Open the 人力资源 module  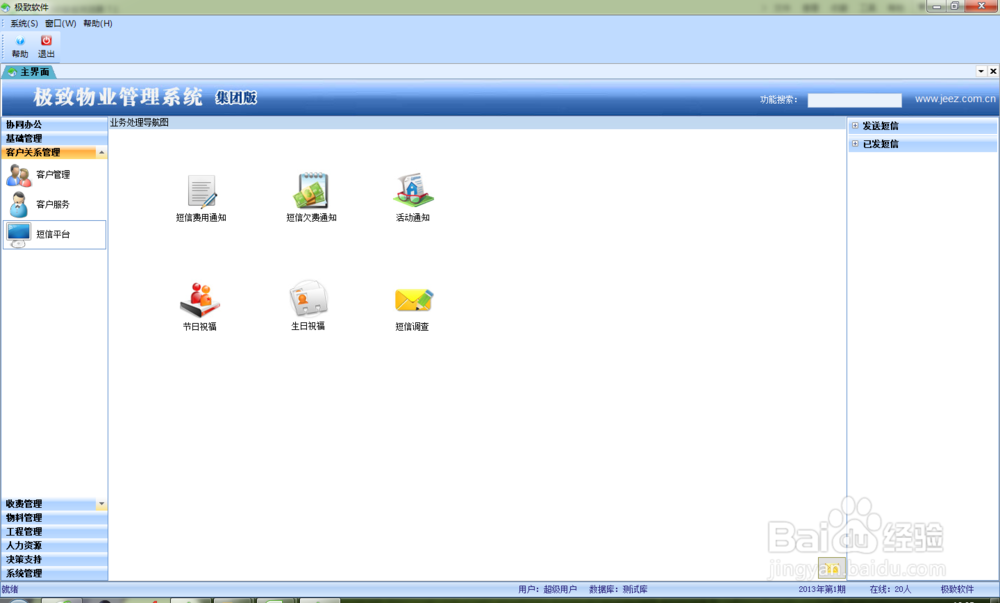pyautogui.click(x=54, y=546)
